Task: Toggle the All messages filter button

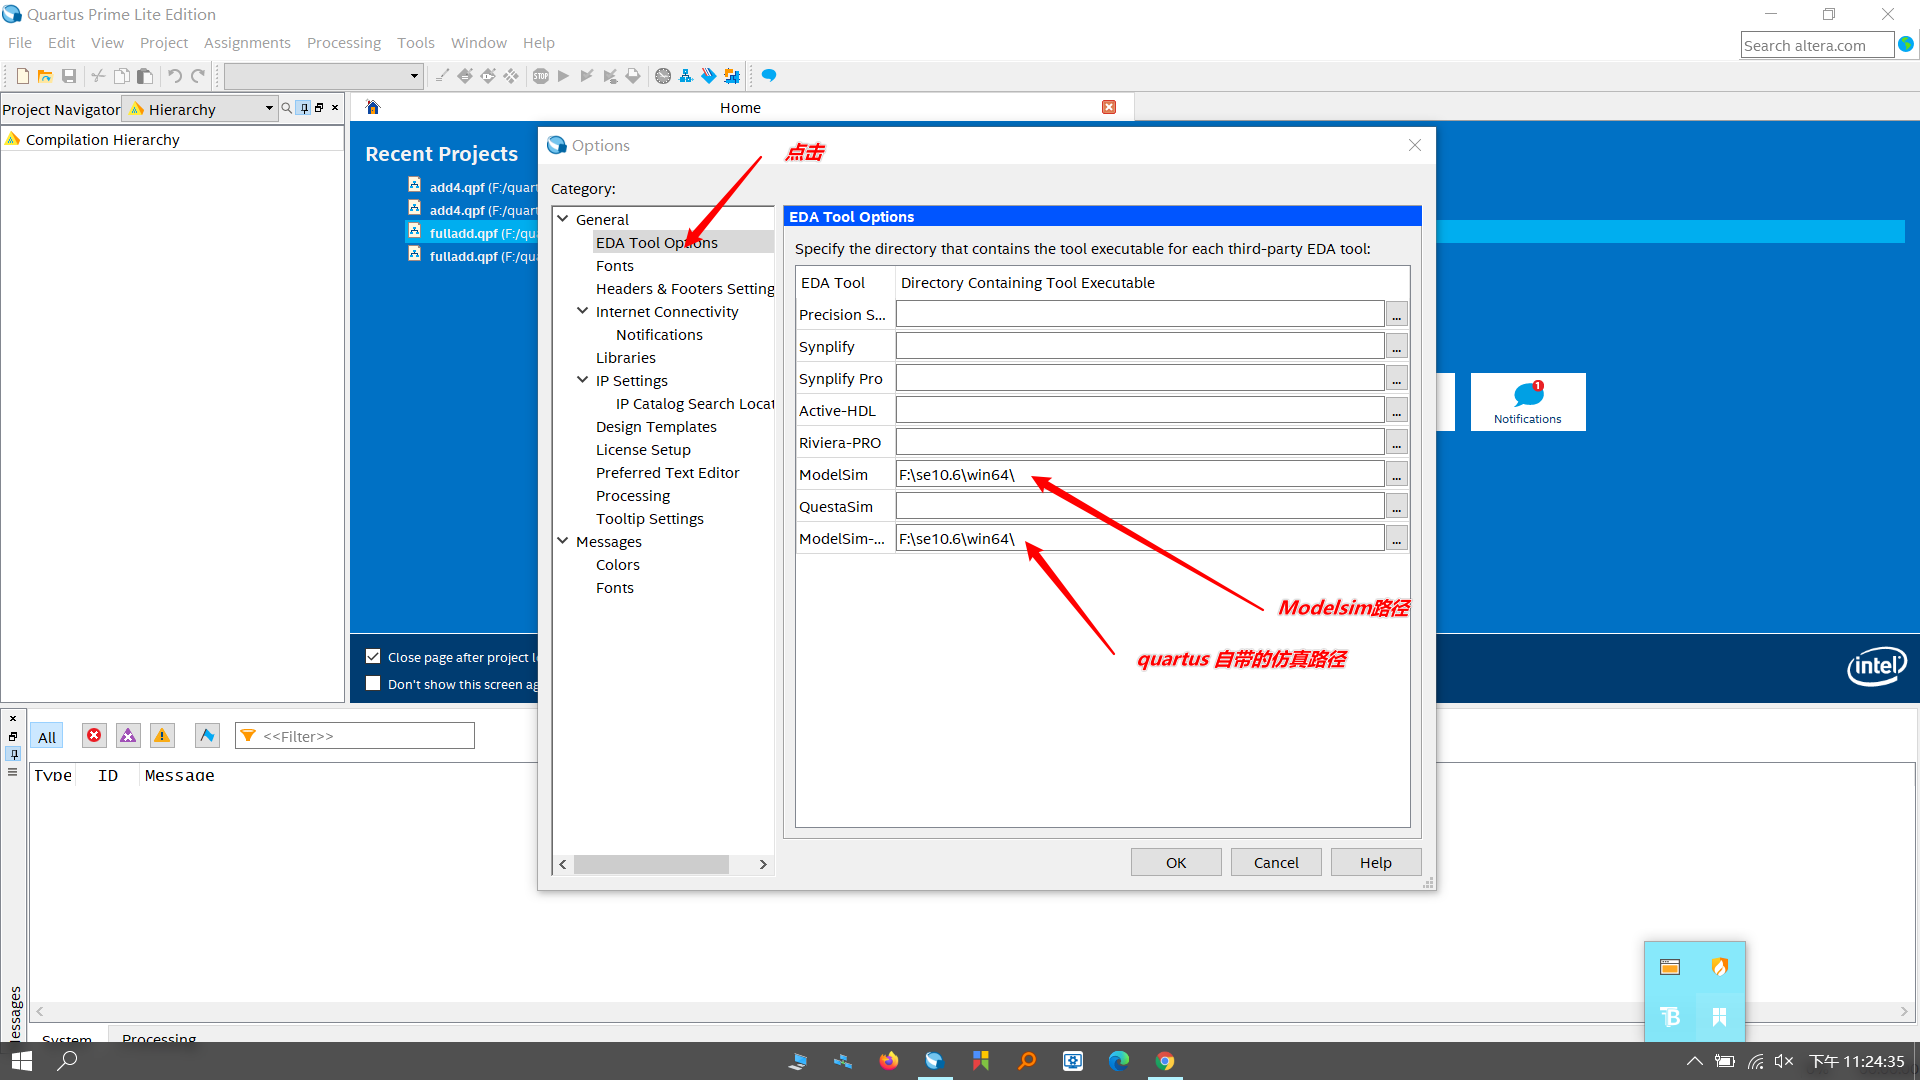Action: pyautogui.click(x=46, y=737)
